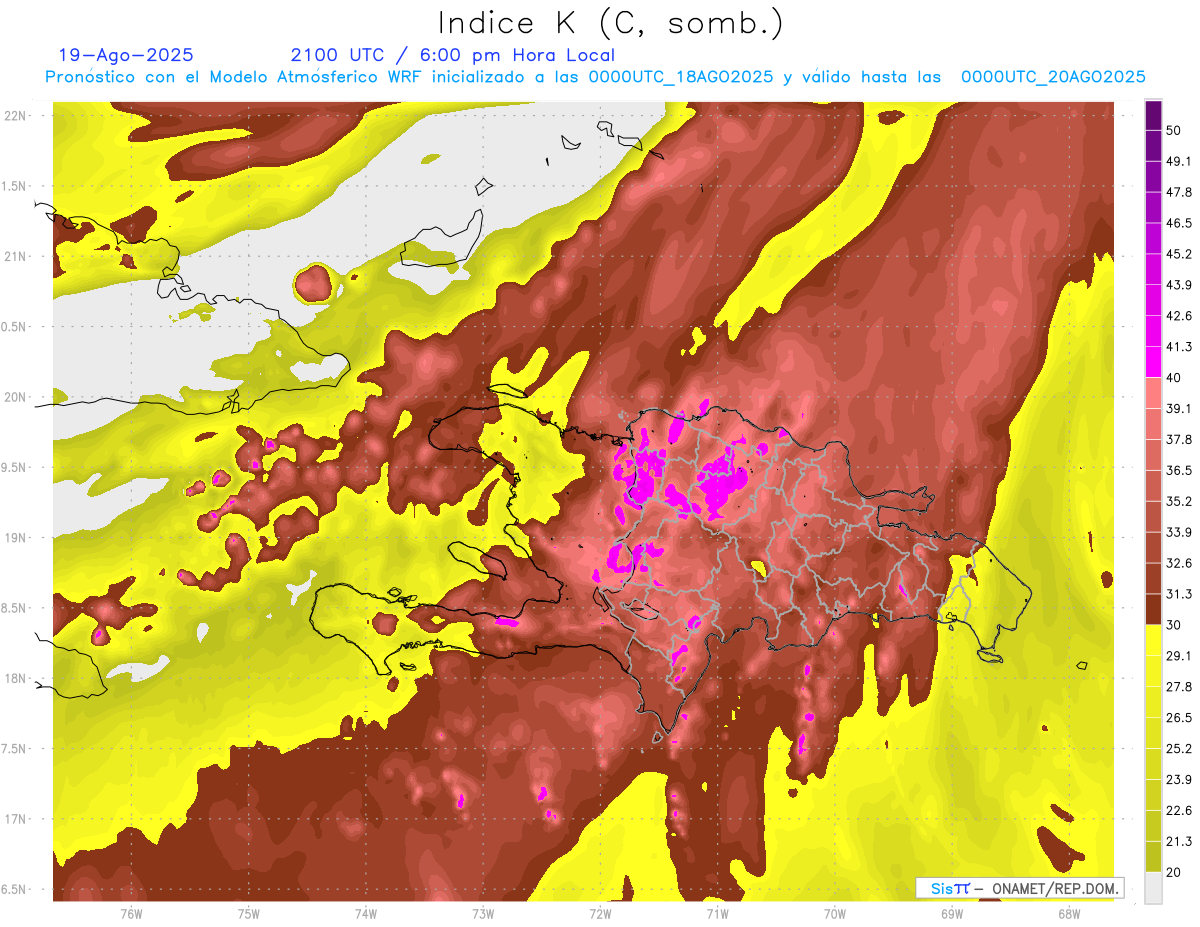
Task: Click the "19N" latitude label
Action: click(x=15, y=537)
